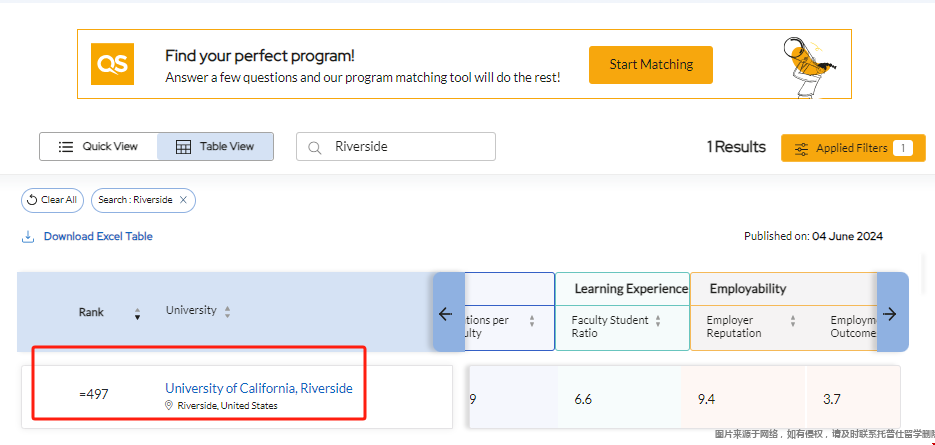Select the 3.7 Employment Outcomes value

831,399
